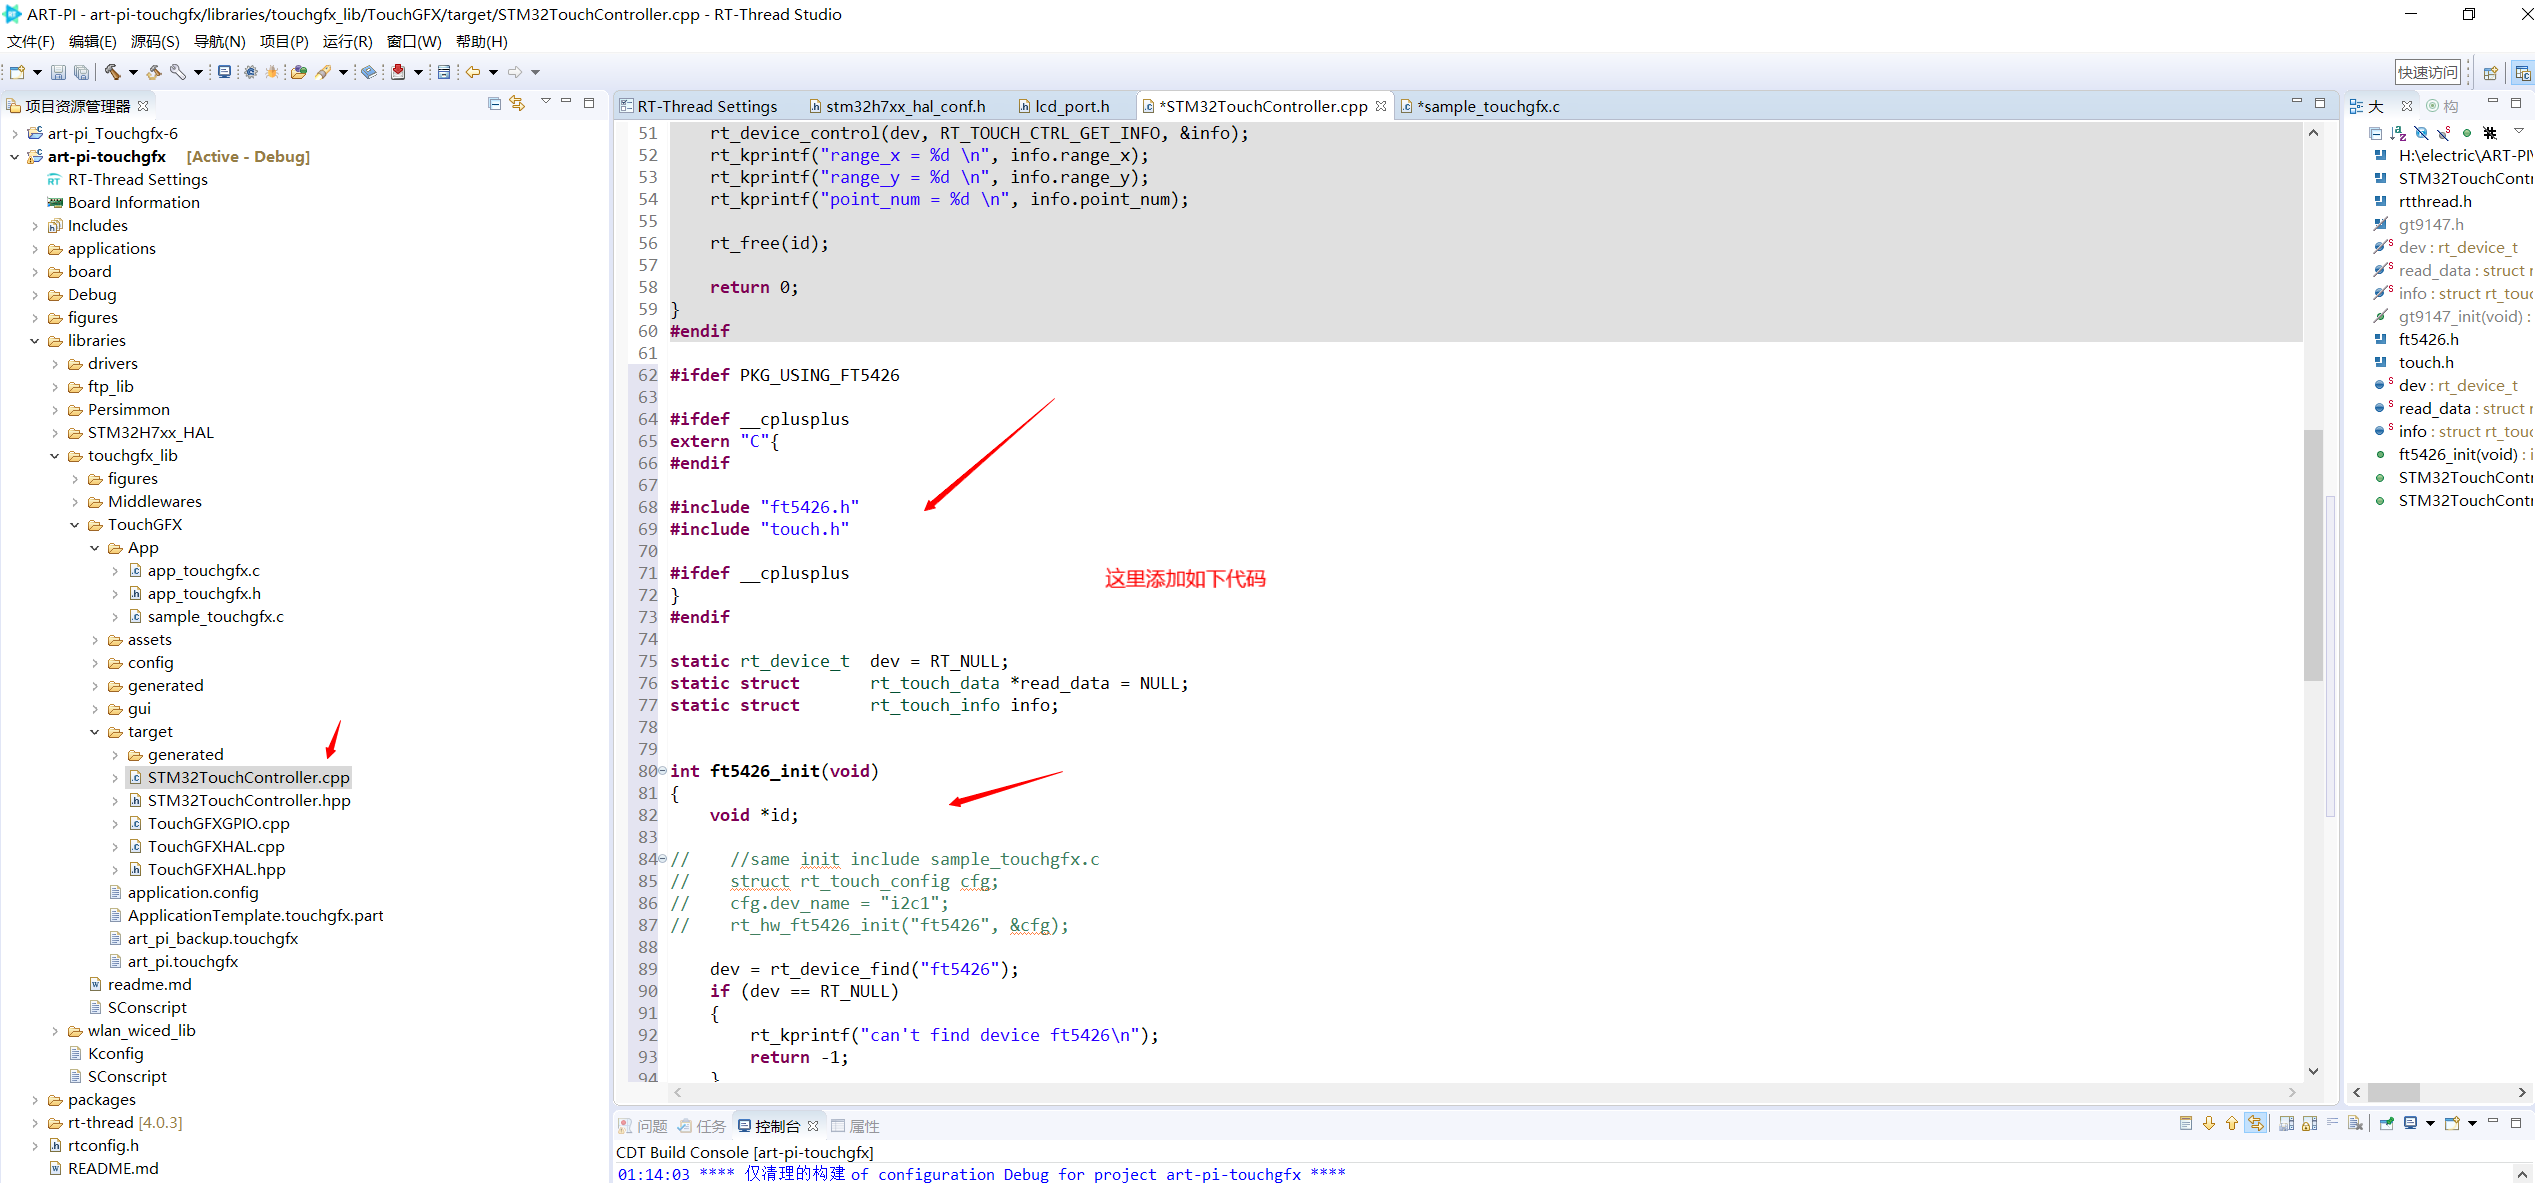Open the 问题 (Problems) tab in bottom panel
This screenshot has height=1183, width=2535.
click(x=643, y=1126)
